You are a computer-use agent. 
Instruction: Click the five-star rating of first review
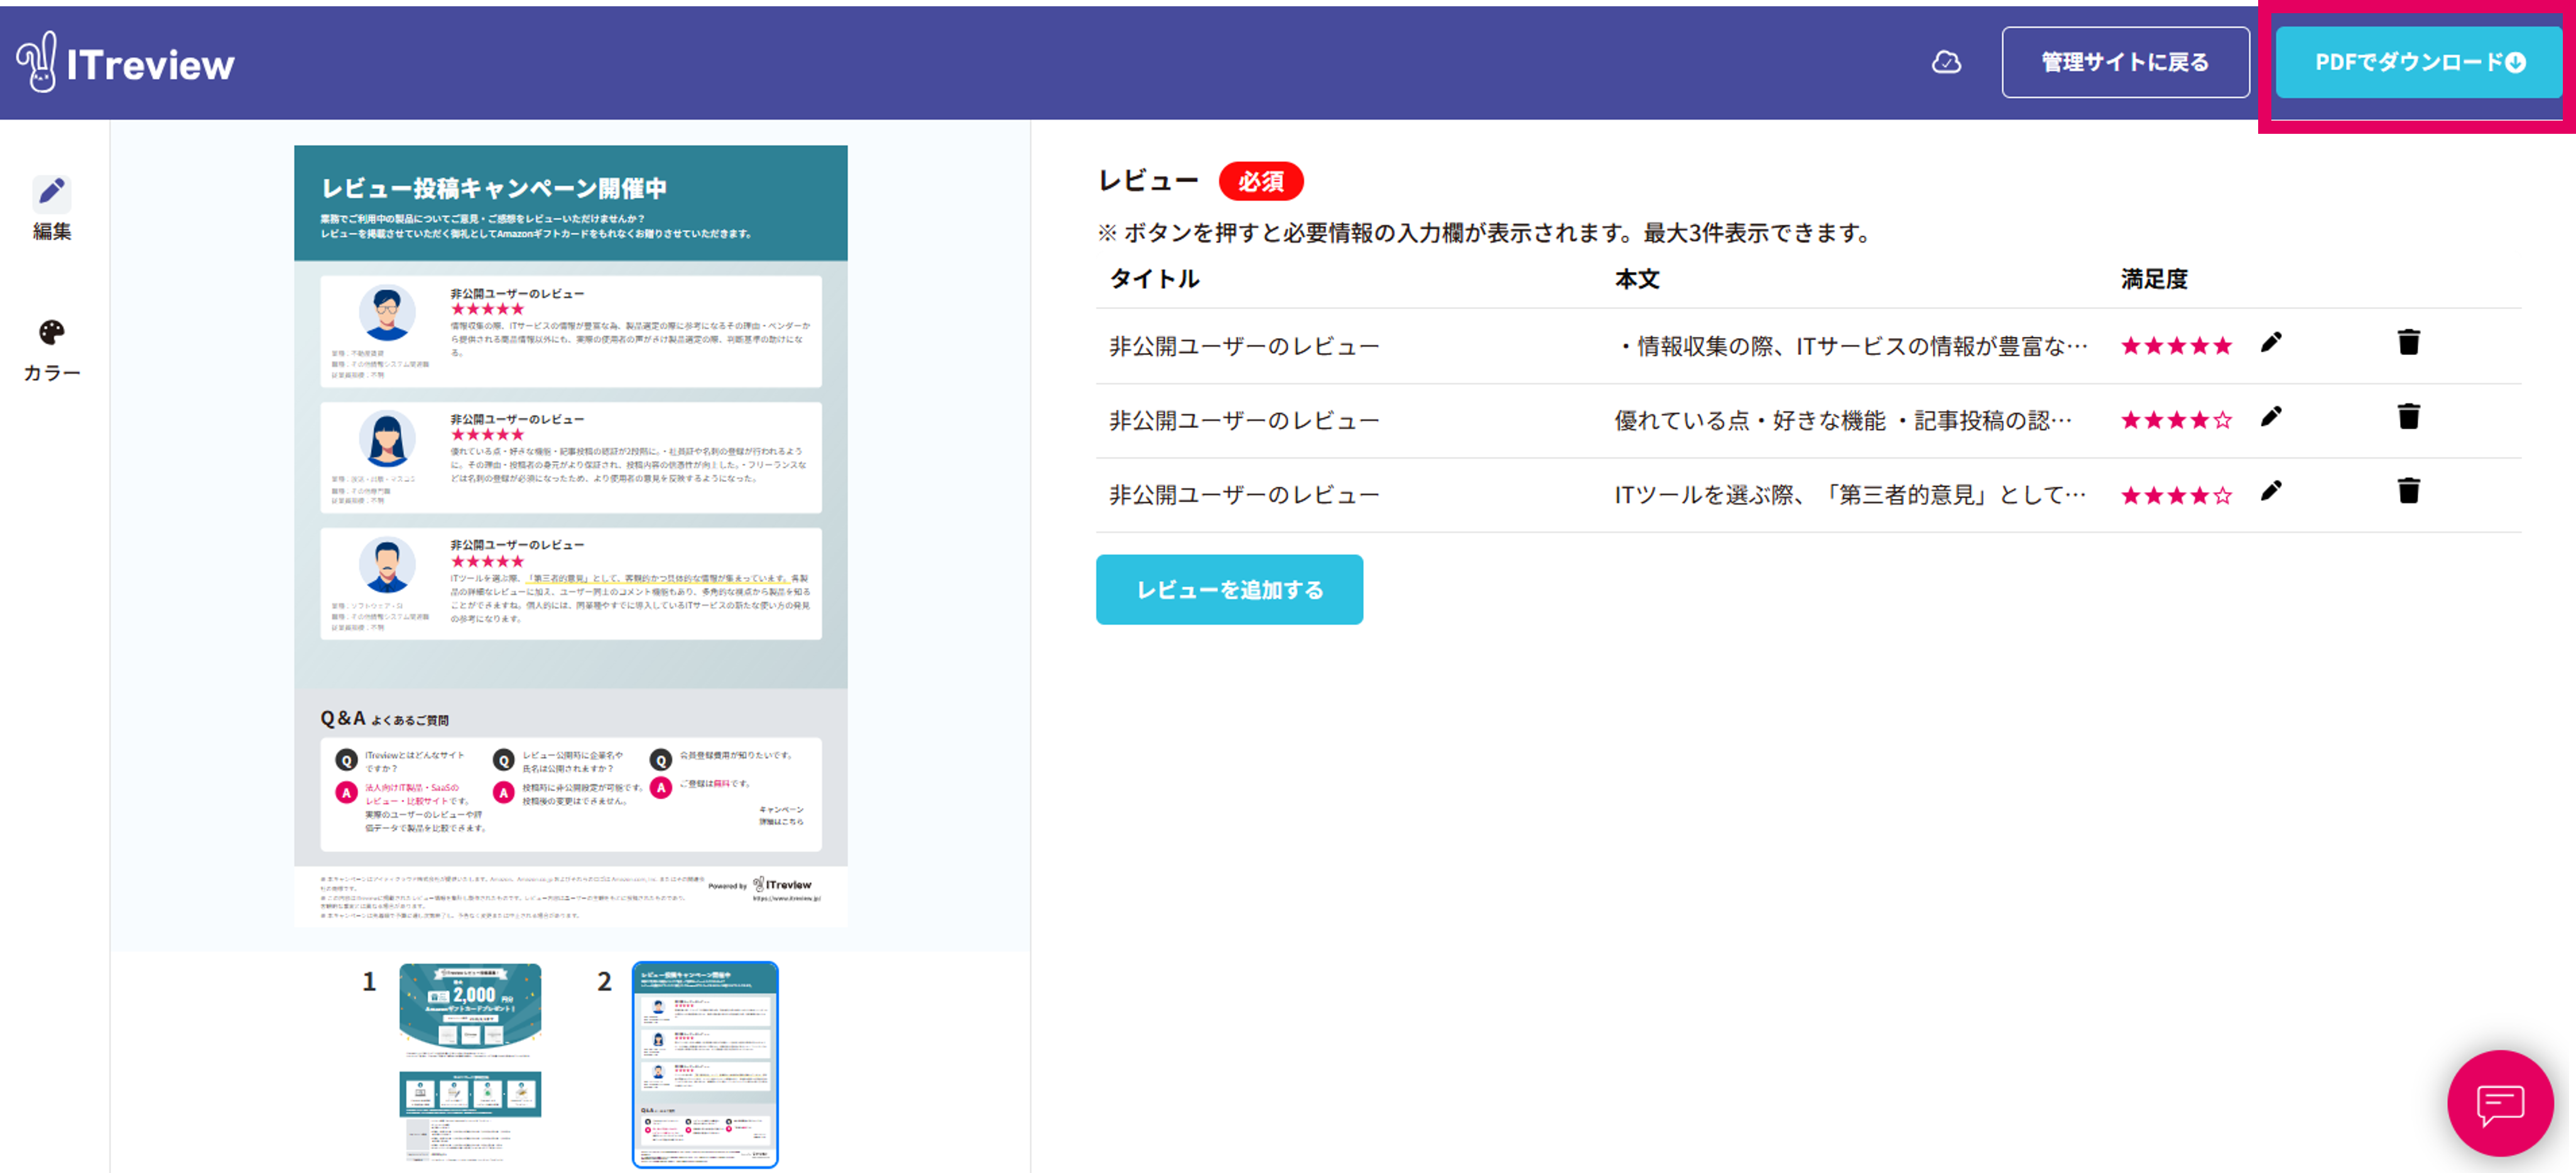coord(2176,346)
